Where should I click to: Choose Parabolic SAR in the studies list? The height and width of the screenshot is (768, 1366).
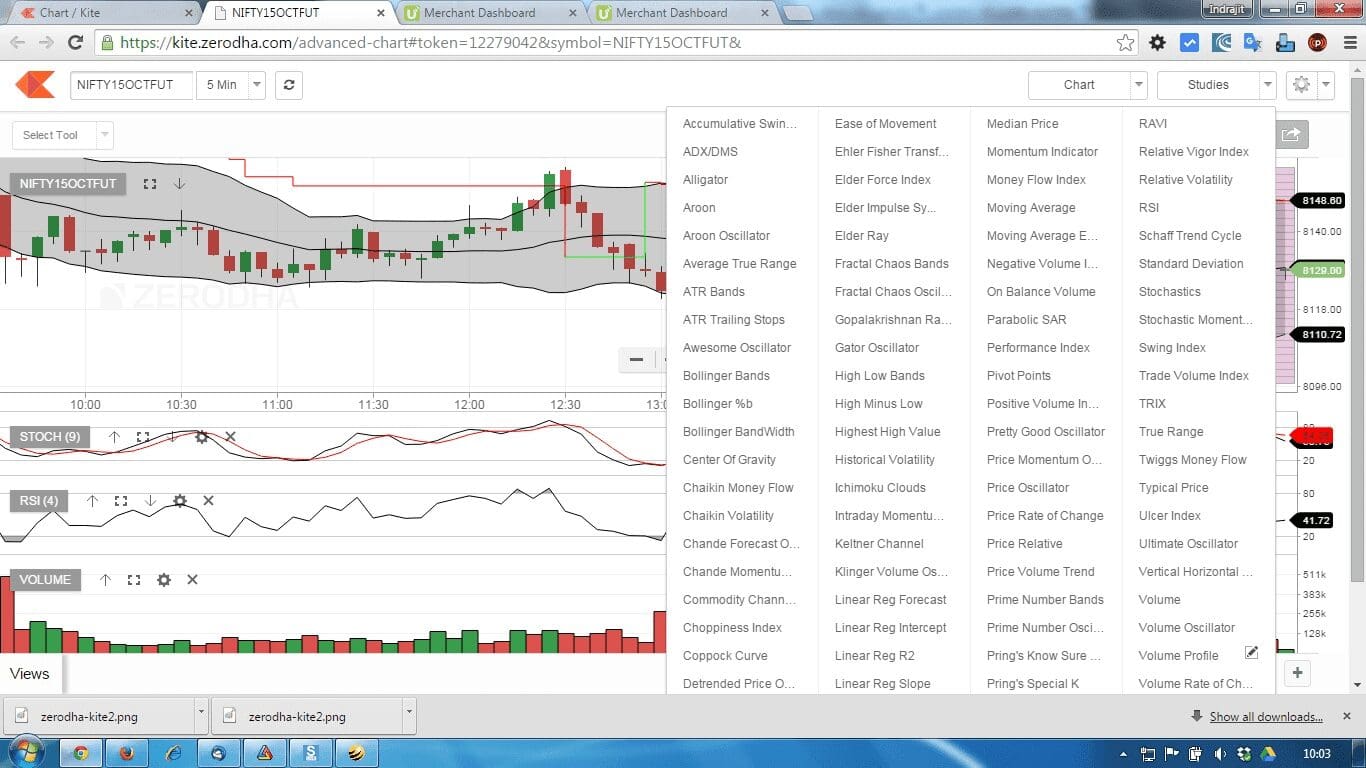(x=1026, y=320)
